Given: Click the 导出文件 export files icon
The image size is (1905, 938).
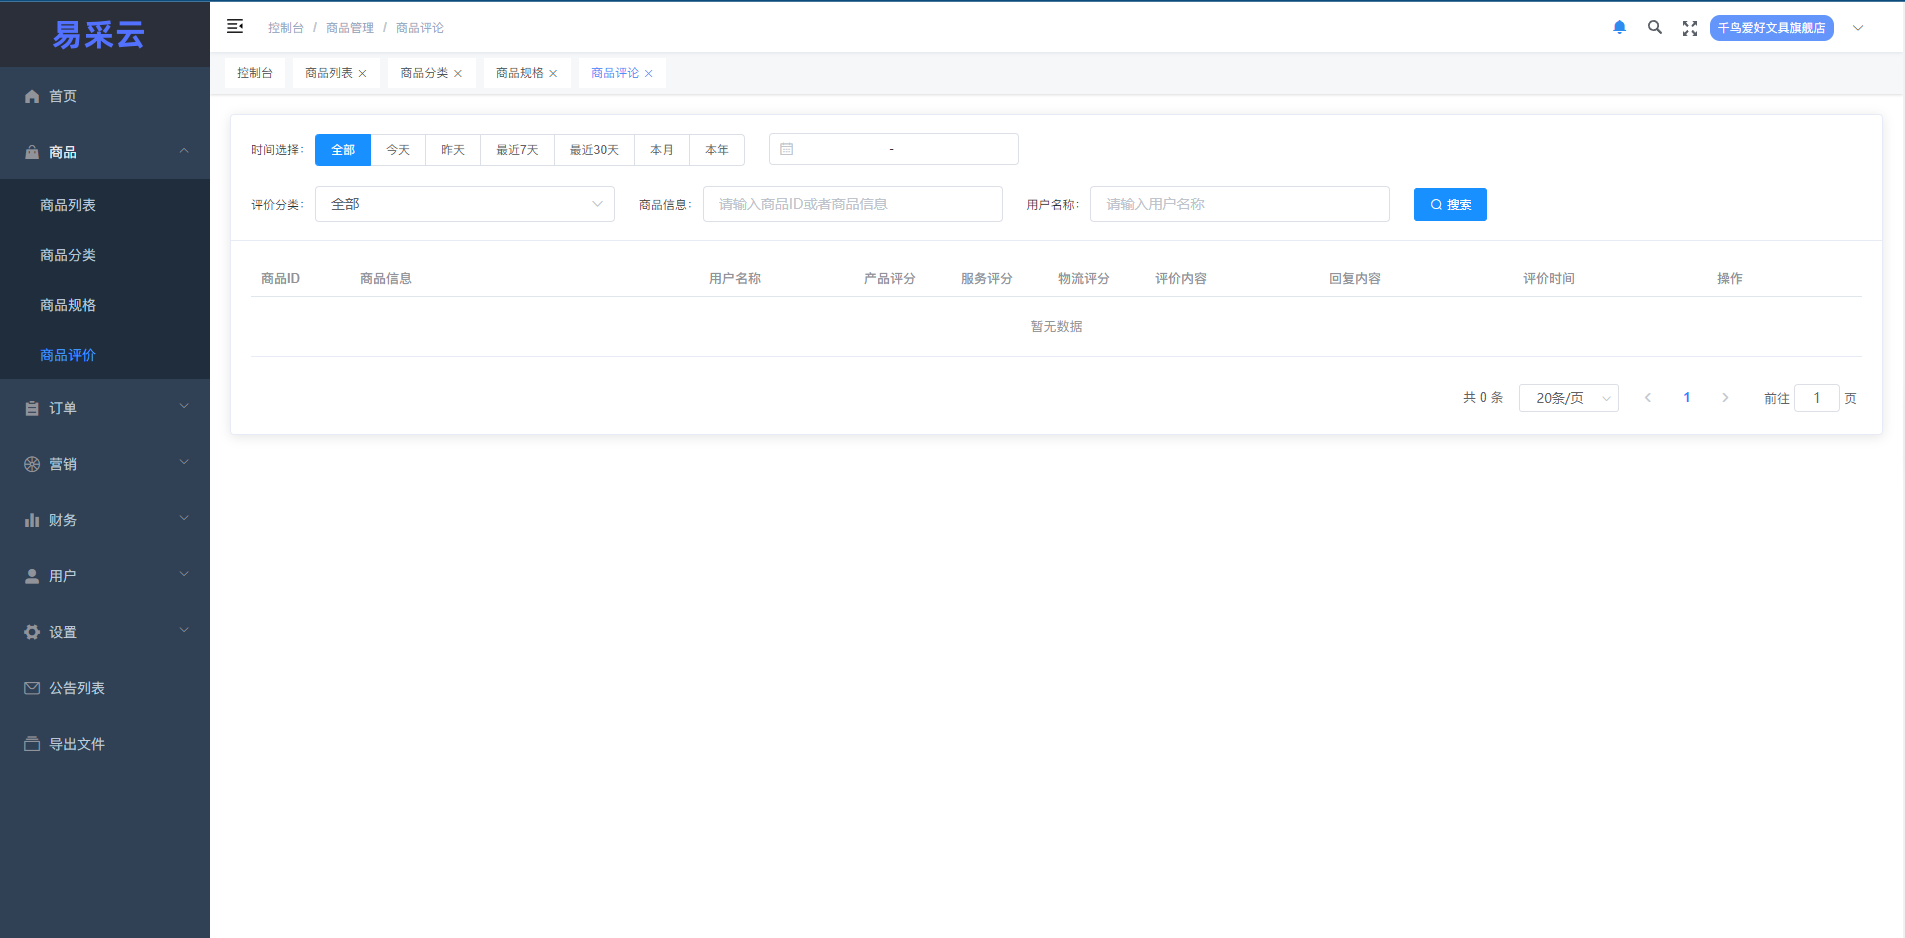Looking at the screenshot, I should pos(32,743).
